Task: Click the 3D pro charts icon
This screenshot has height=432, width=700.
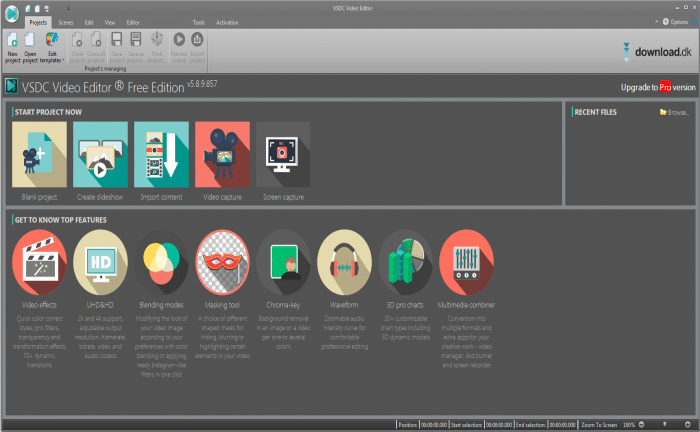Action: pos(405,262)
